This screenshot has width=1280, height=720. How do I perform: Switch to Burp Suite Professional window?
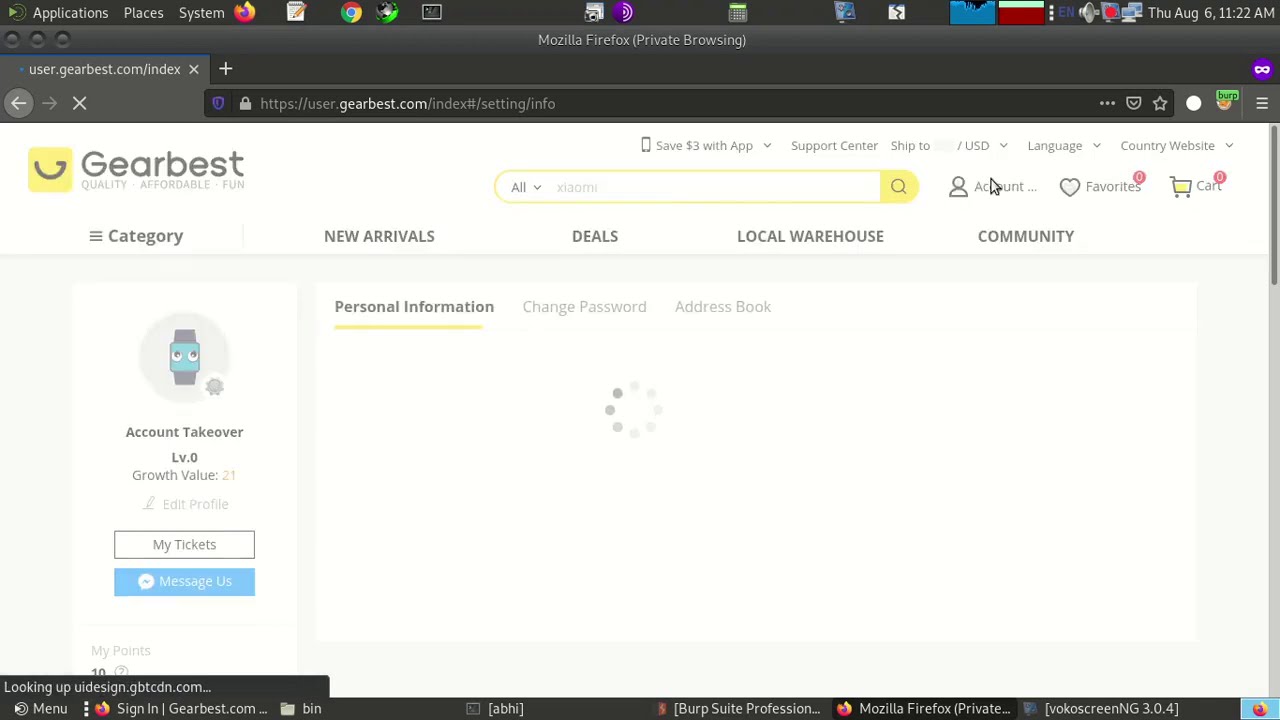pyautogui.click(x=737, y=708)
